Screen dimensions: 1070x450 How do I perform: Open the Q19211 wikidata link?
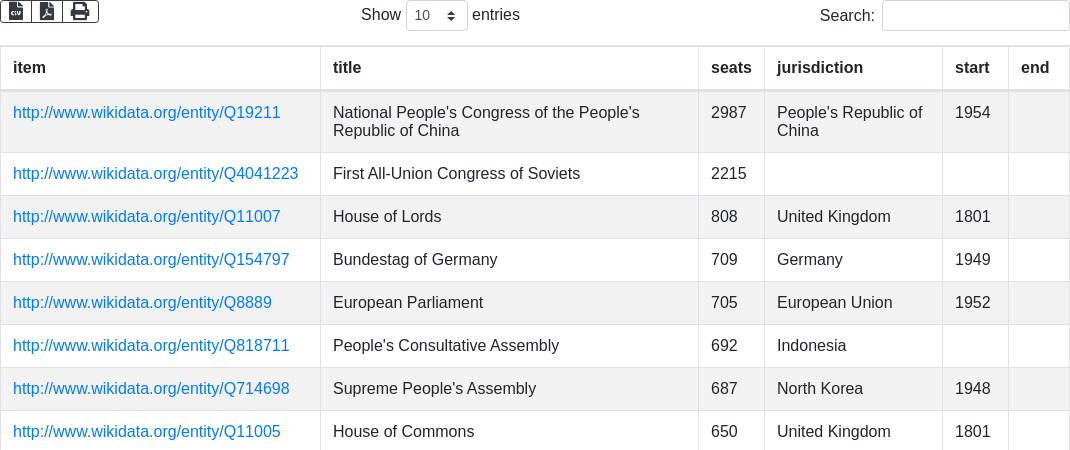(x=147, y=113)
